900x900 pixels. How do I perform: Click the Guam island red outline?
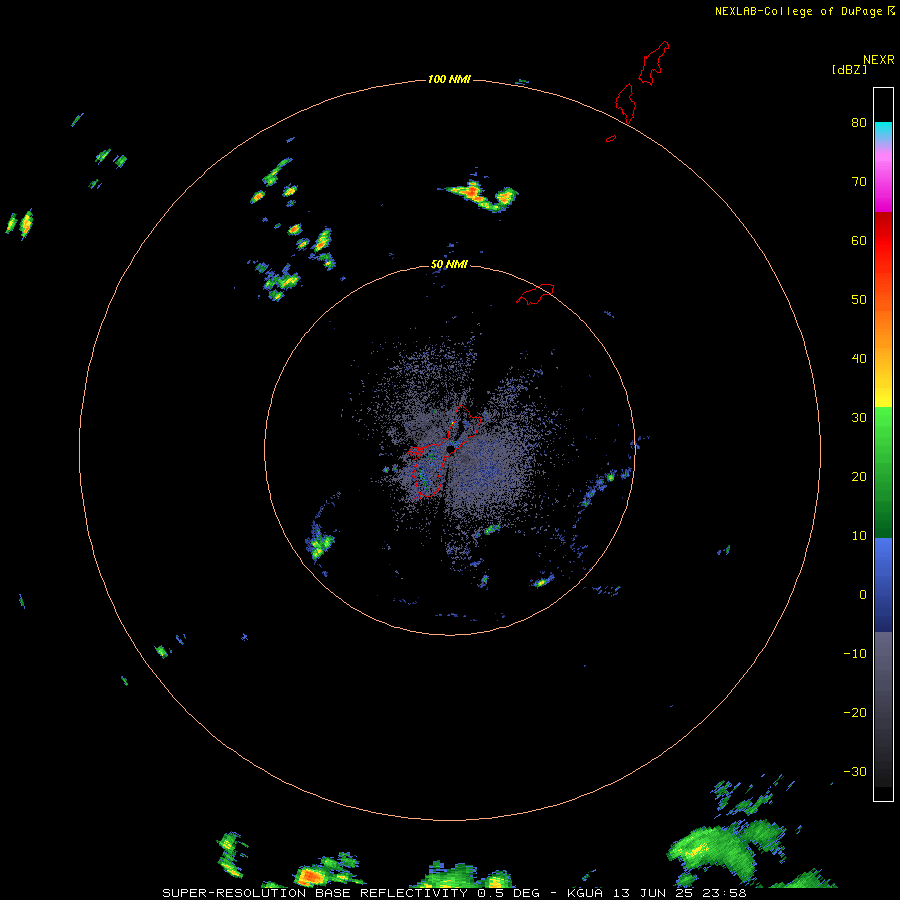point(445,451)
